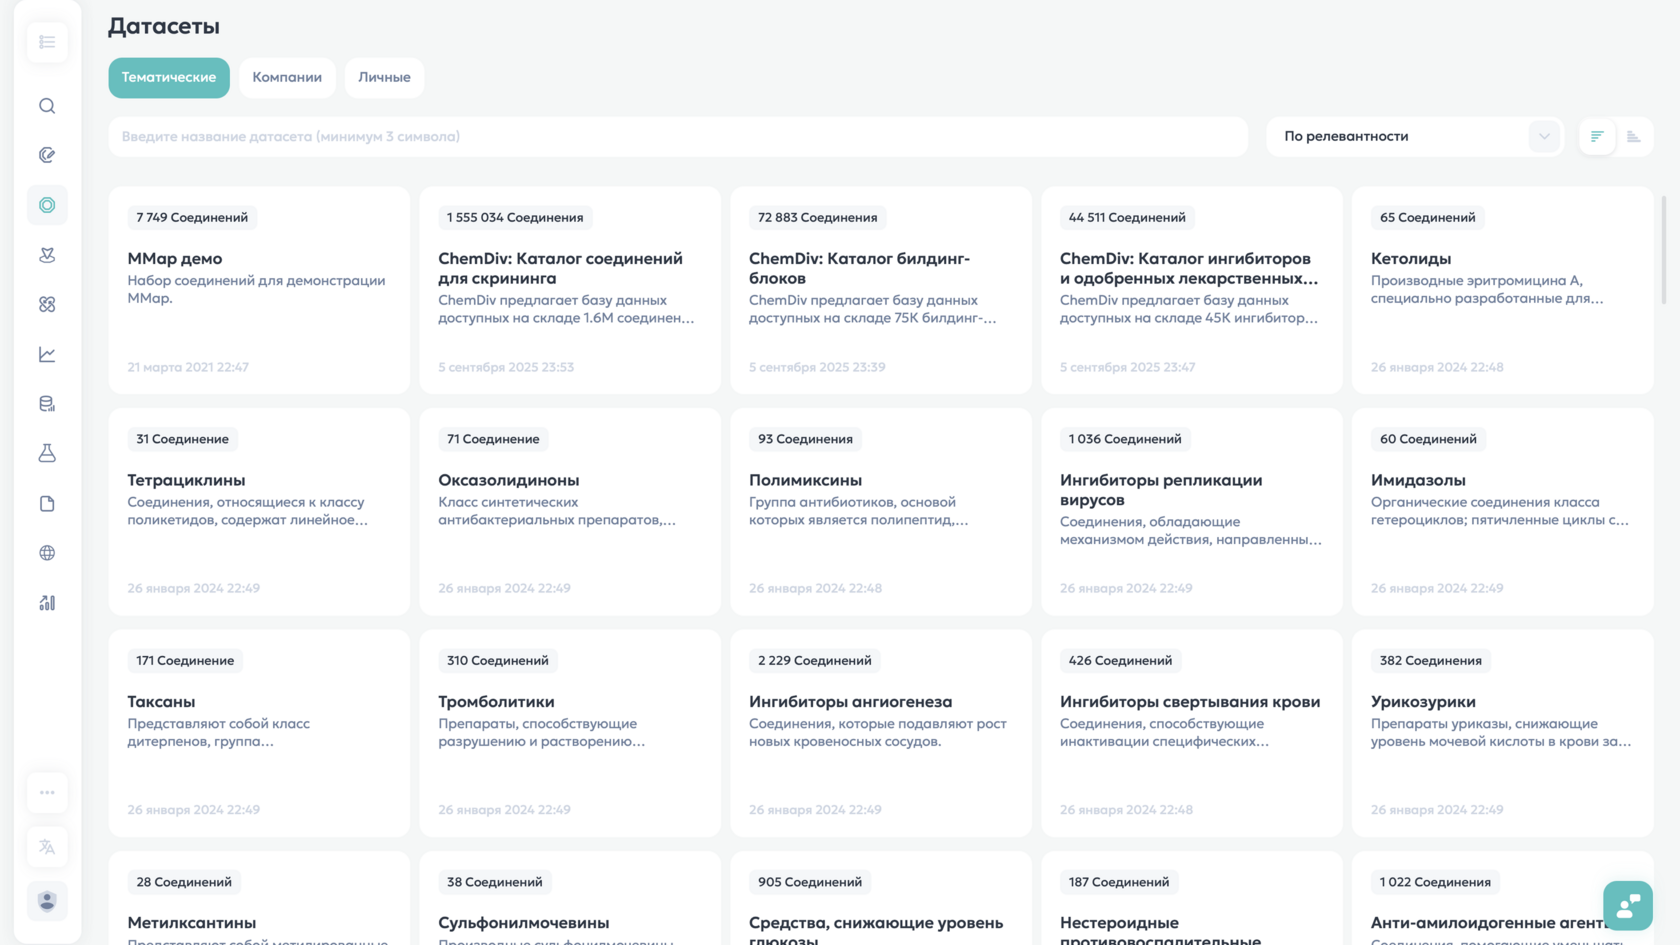Open the support chat widget icon
1680x945 pixels.
1627,905
